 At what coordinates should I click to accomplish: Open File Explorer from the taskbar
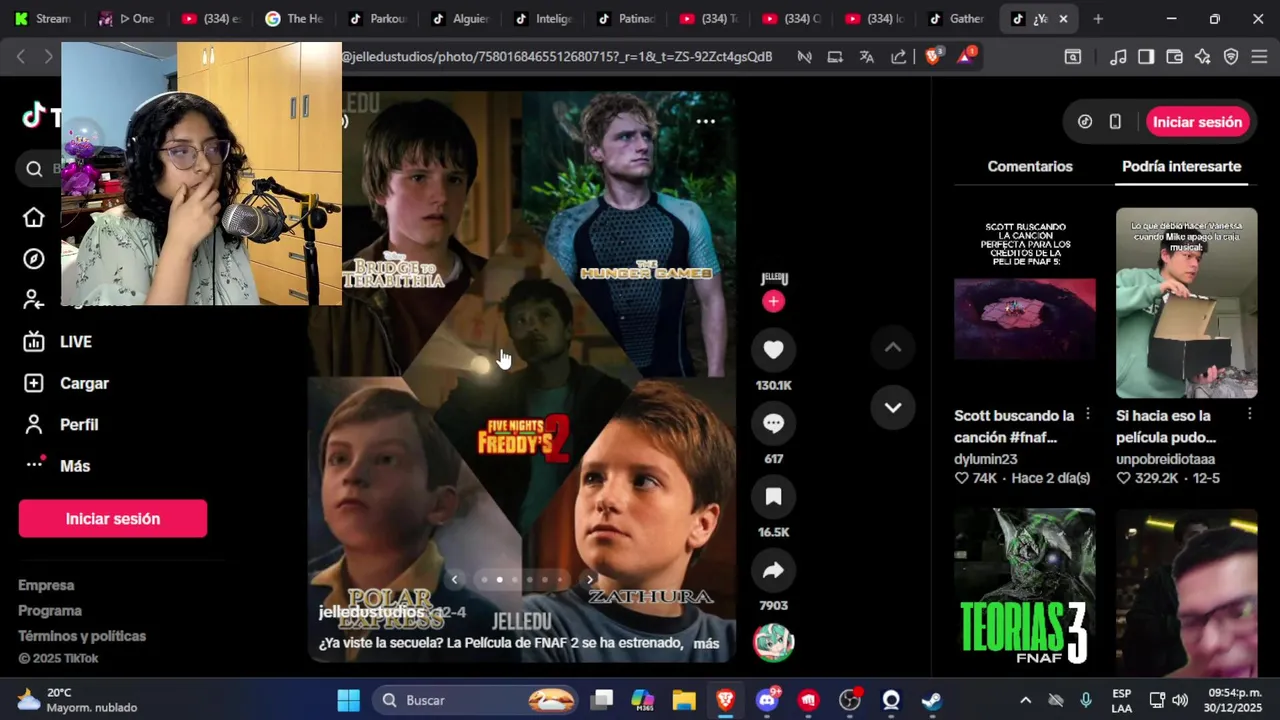(x=684, y=700)
